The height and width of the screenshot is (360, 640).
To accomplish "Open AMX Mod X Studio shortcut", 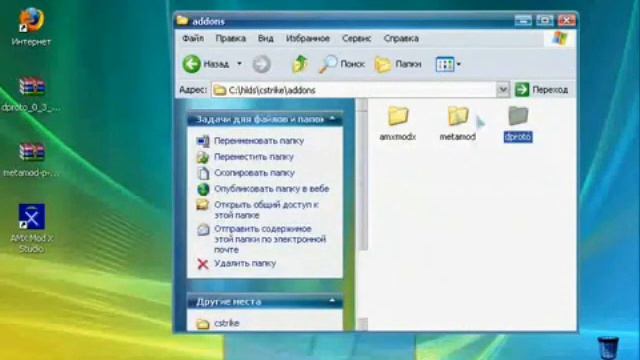I will tap(31, 228).
